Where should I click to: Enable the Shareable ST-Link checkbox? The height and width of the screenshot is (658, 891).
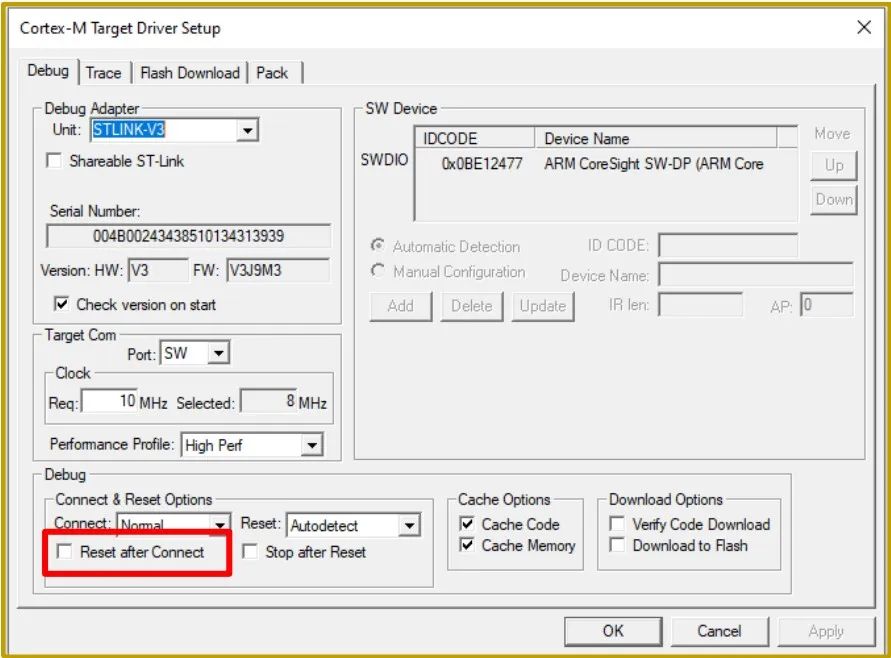[54, 161]
